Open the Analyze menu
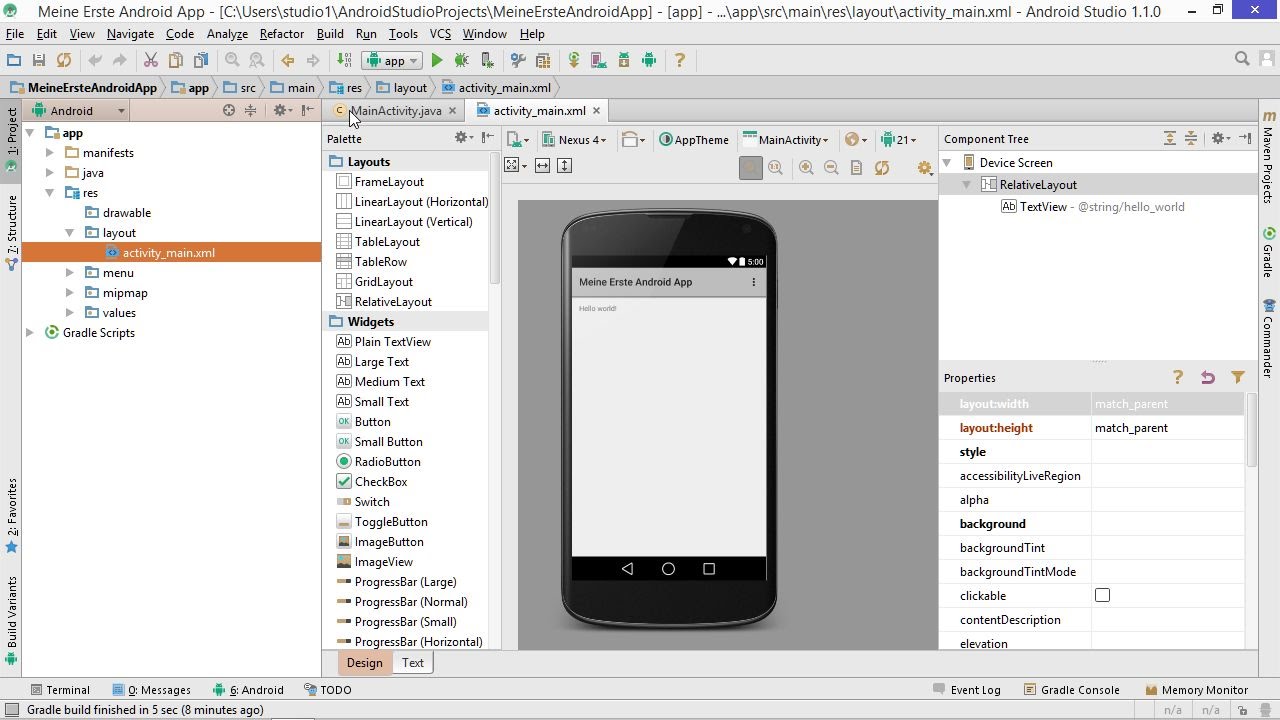 227,33
